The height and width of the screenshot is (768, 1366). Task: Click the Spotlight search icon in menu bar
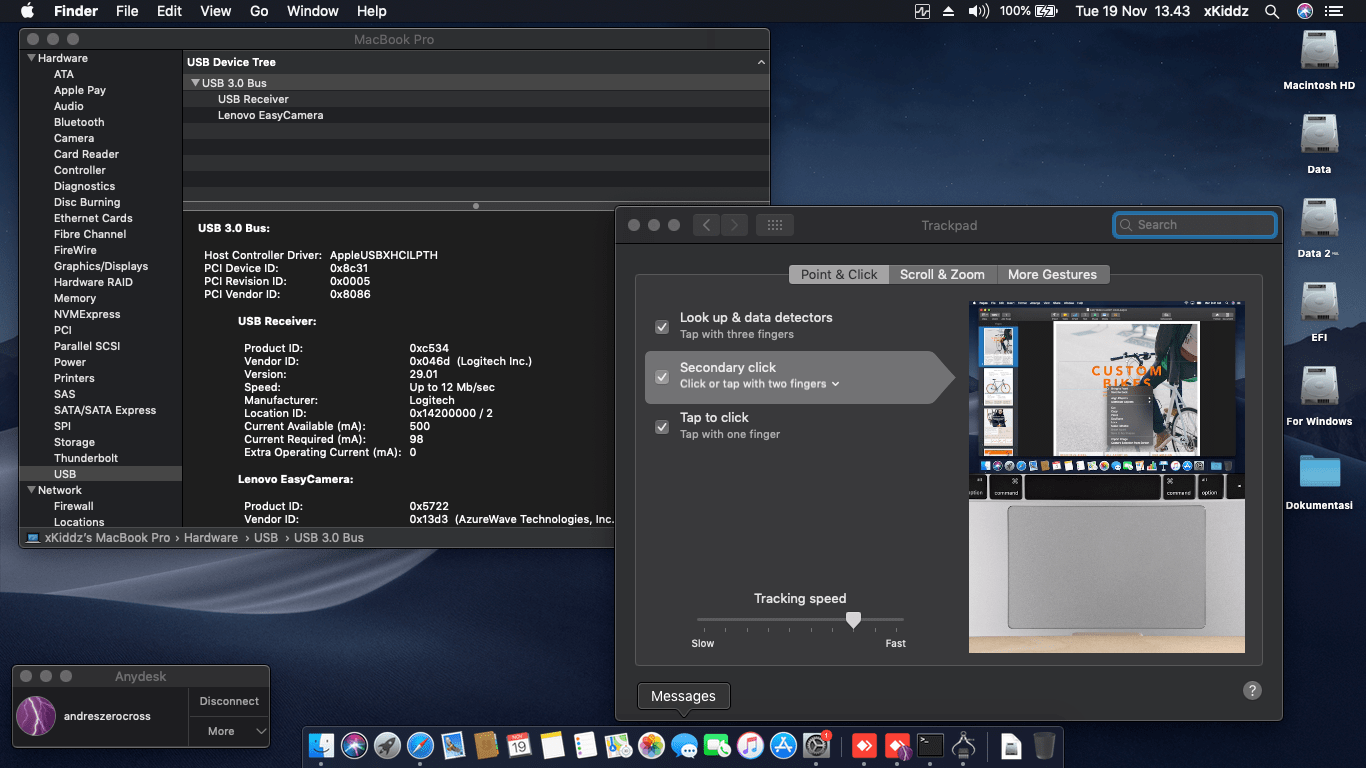coord(1271,11)
